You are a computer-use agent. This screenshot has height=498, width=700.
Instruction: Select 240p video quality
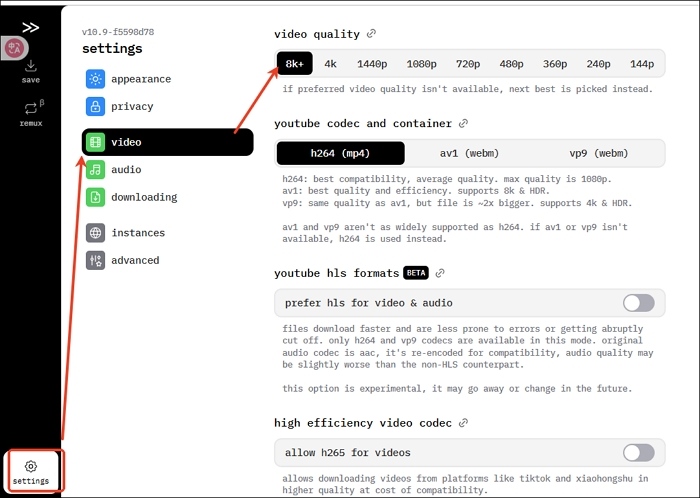(x=598, y=64)
